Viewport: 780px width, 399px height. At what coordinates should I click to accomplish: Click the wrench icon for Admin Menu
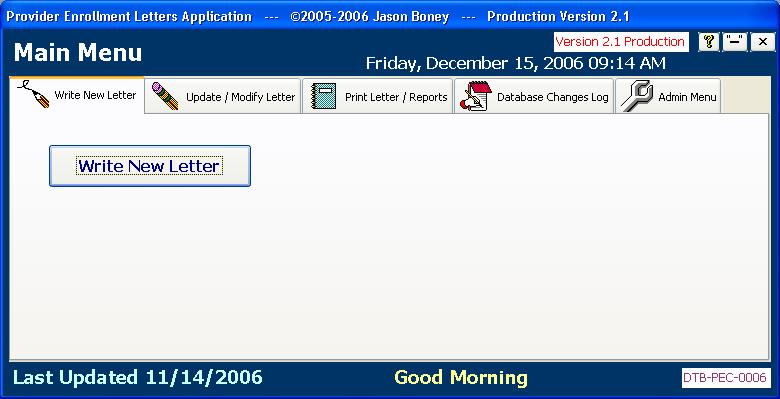(x=637, y=96)
